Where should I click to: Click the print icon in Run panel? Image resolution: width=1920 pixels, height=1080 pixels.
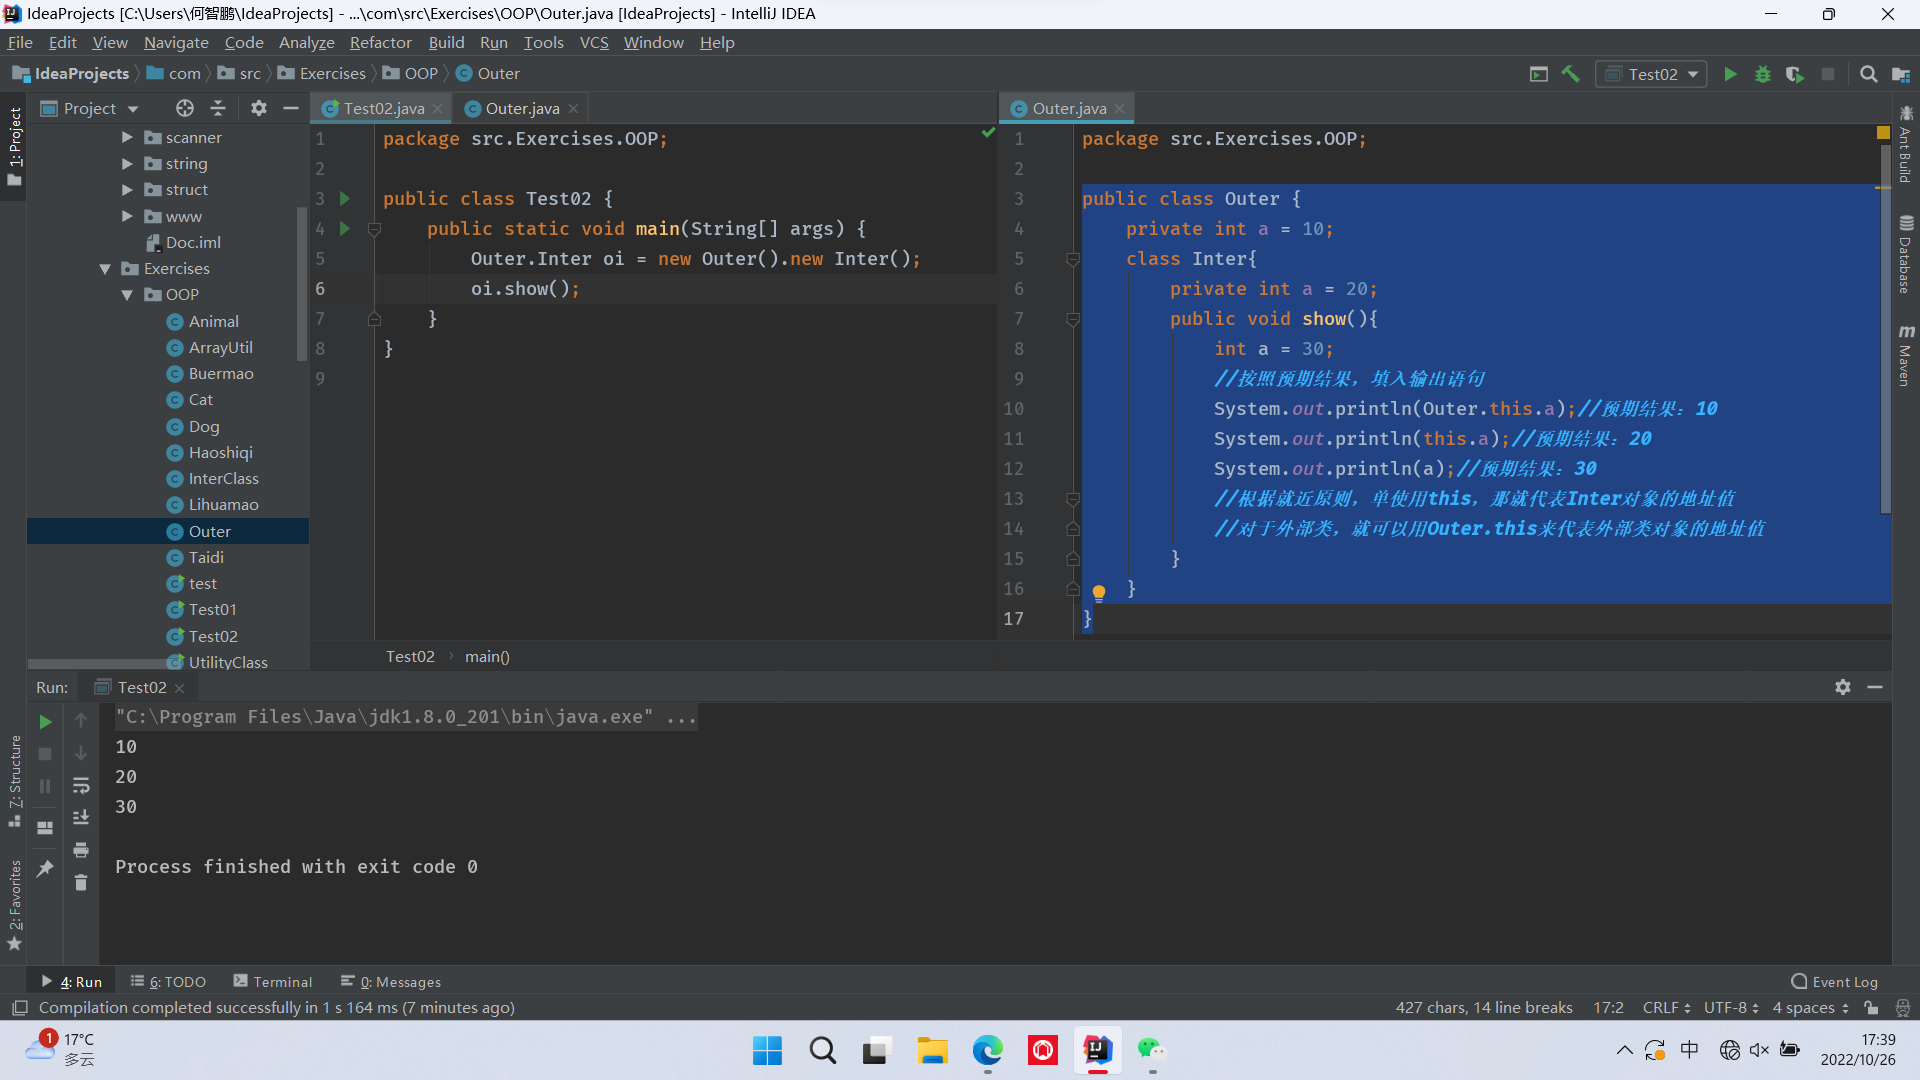coord(81,850)
